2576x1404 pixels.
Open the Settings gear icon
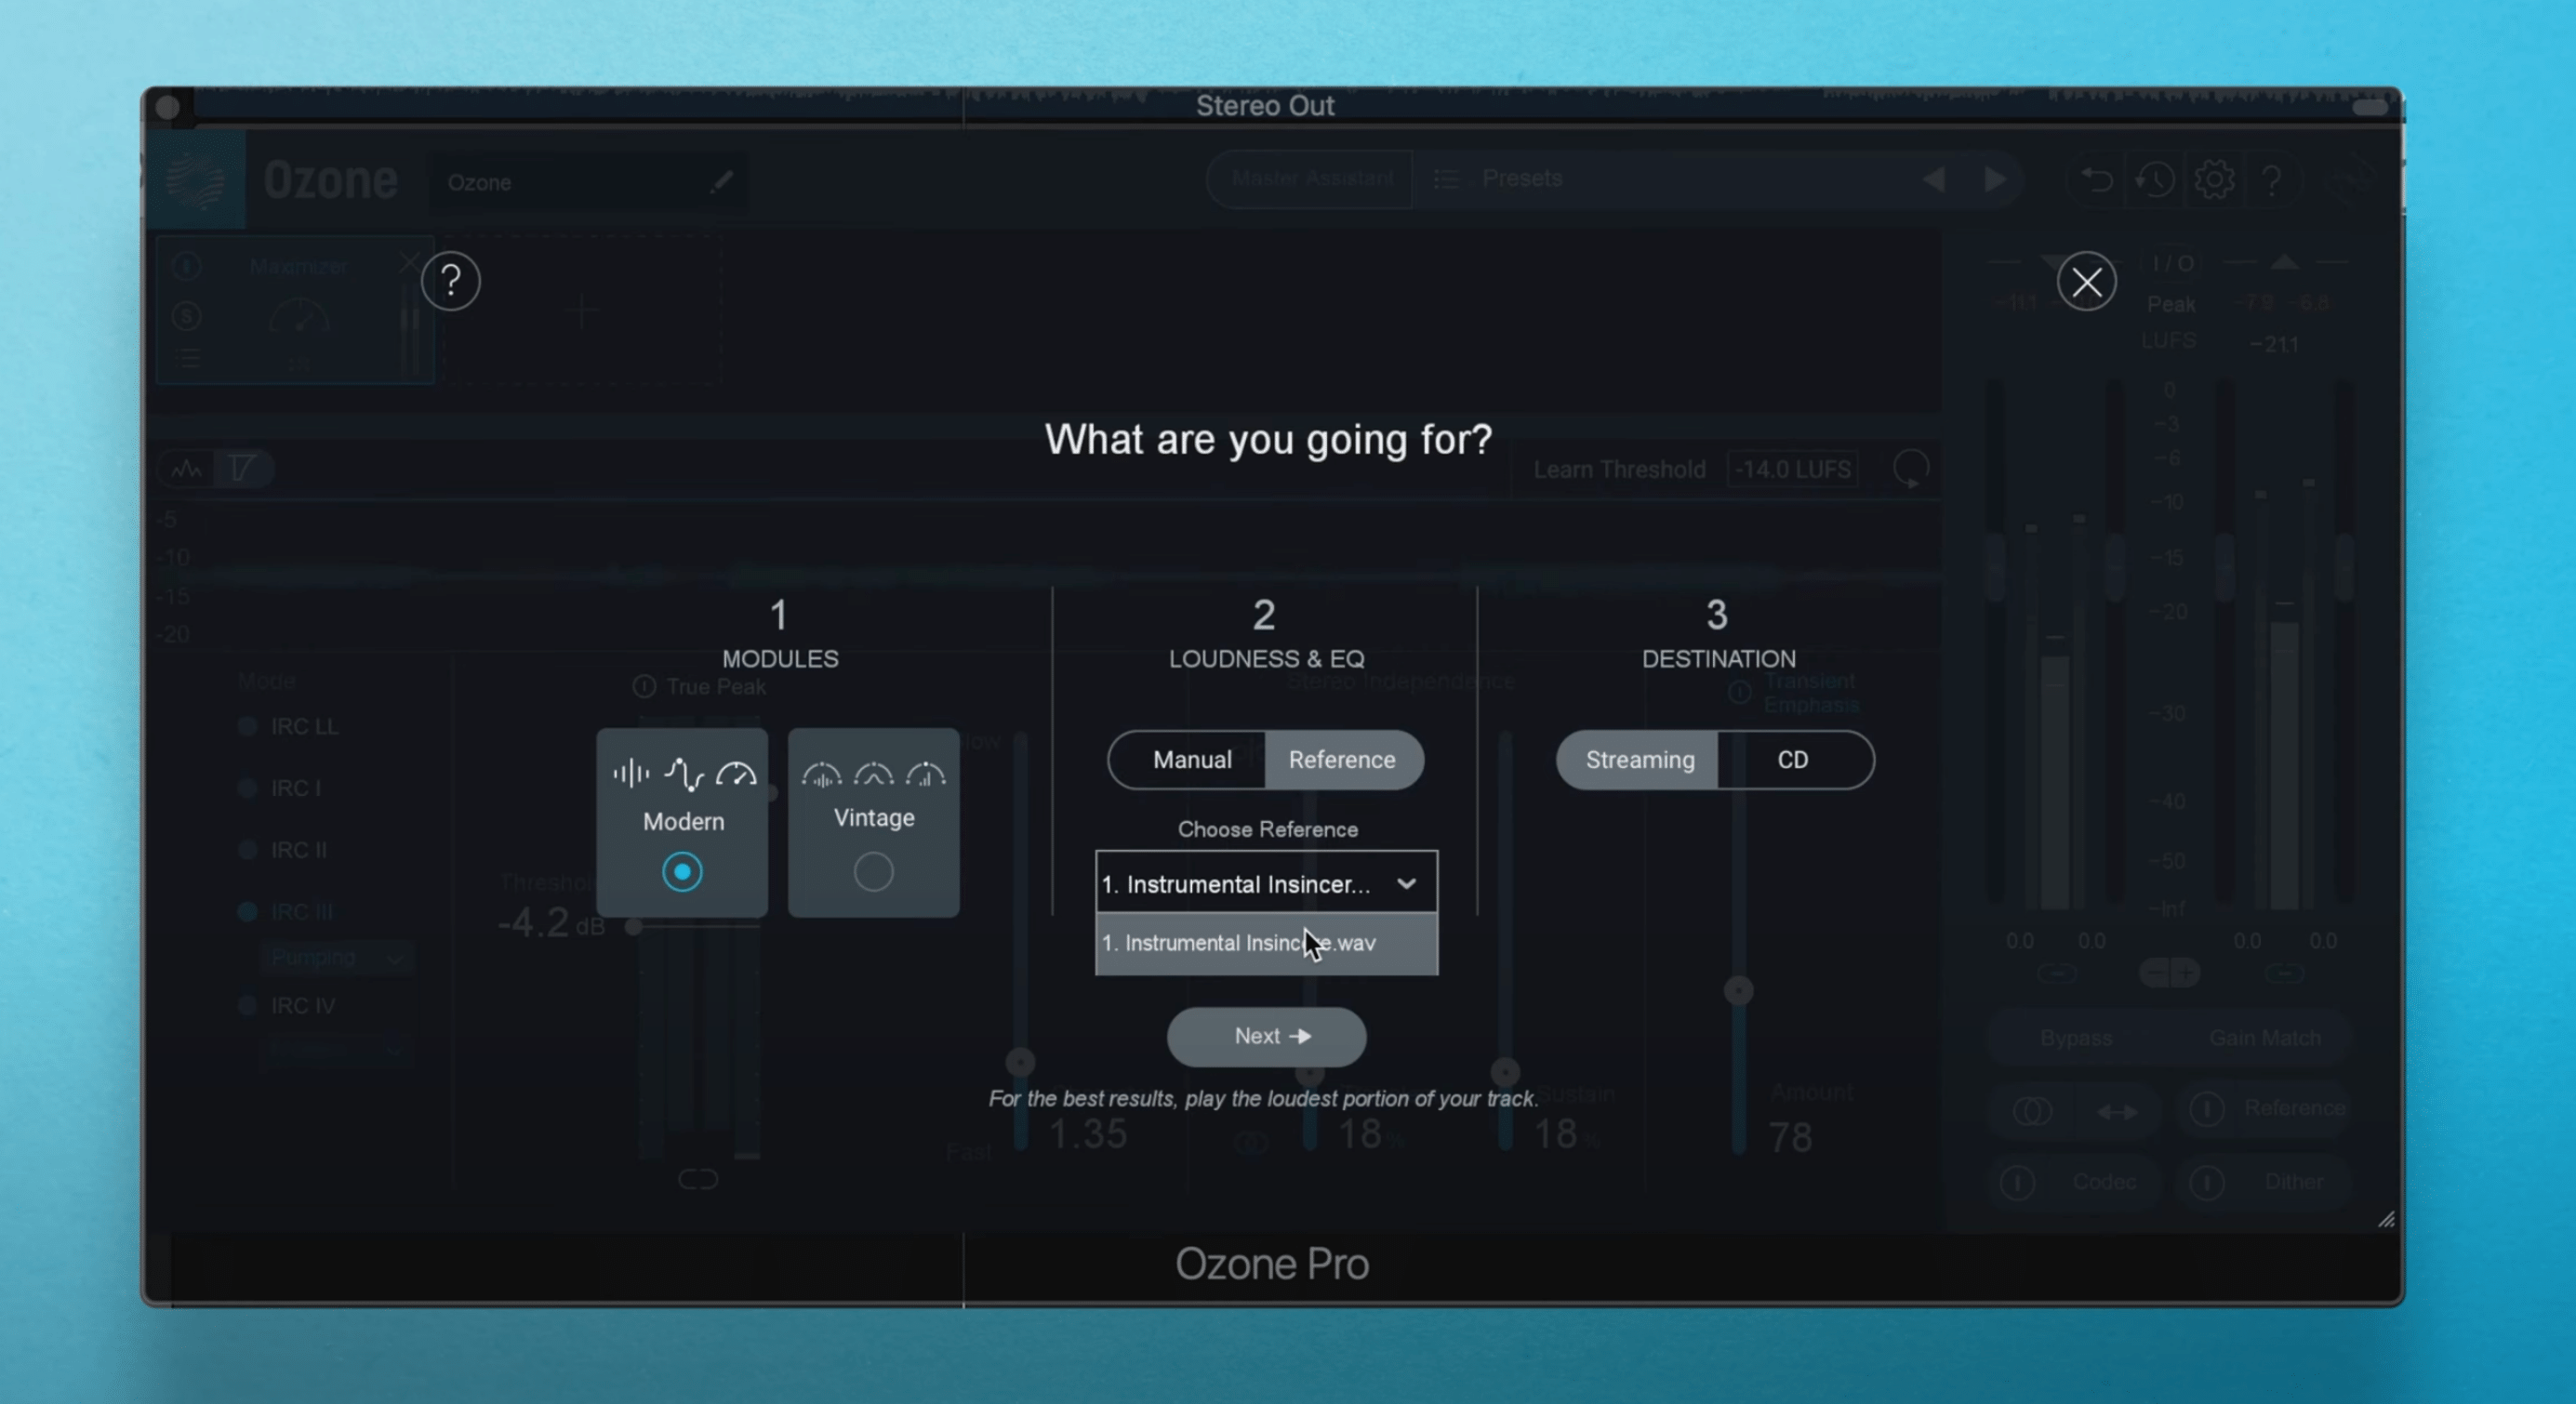click(2213, 180)
